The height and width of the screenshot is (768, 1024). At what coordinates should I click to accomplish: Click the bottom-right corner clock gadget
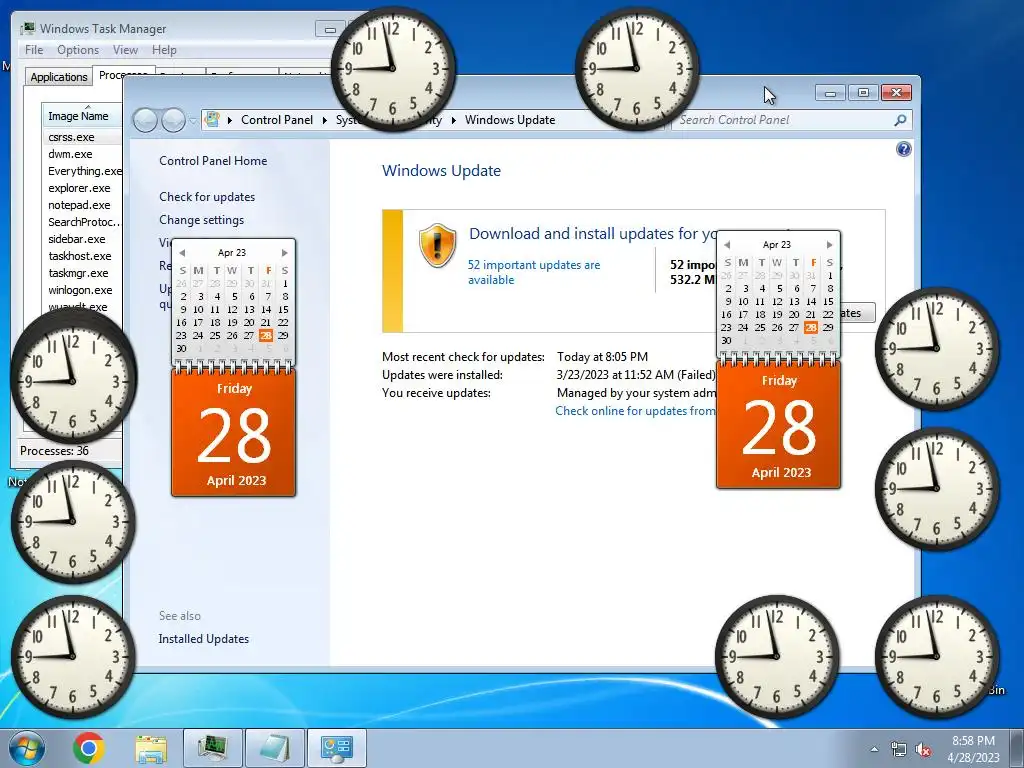[x=936, y=656]
